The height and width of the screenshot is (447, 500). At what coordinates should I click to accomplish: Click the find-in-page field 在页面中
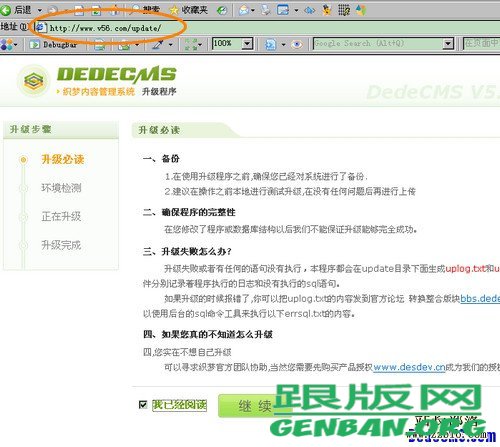tap(481, 43)
